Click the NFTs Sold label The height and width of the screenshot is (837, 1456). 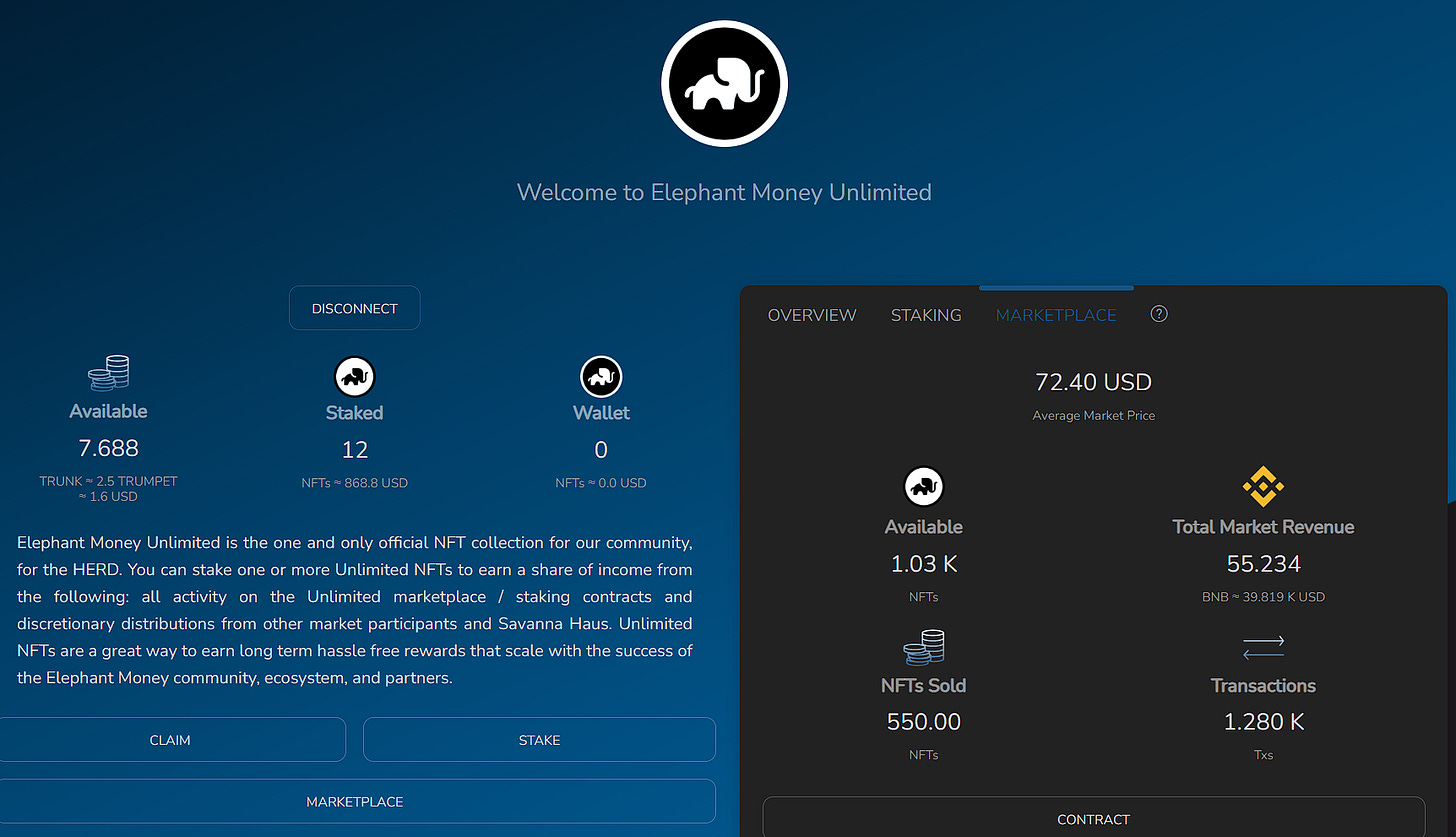click(924, 686)
